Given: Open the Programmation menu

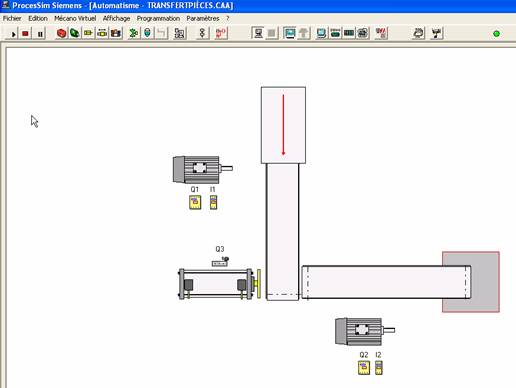Looking at the screenshot, I should [x=158, y=19].
